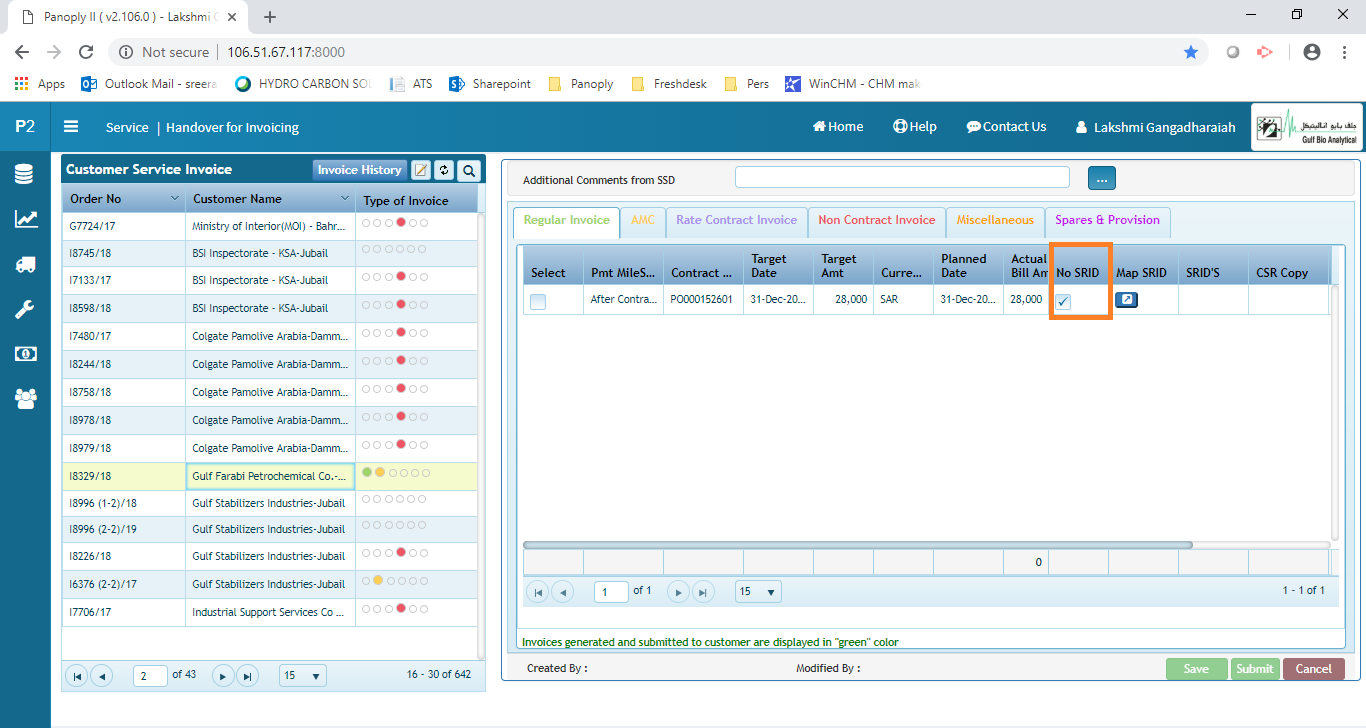This screenshot has width=1366, height=728.
Task: Open the money finance sidebar icon
Action: [x=25, y=354]
